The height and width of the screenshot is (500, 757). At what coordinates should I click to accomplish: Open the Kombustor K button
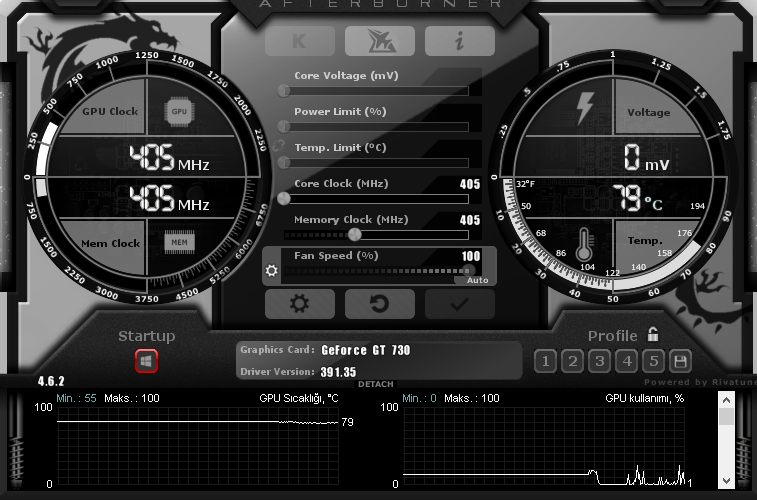coord(300,41)
